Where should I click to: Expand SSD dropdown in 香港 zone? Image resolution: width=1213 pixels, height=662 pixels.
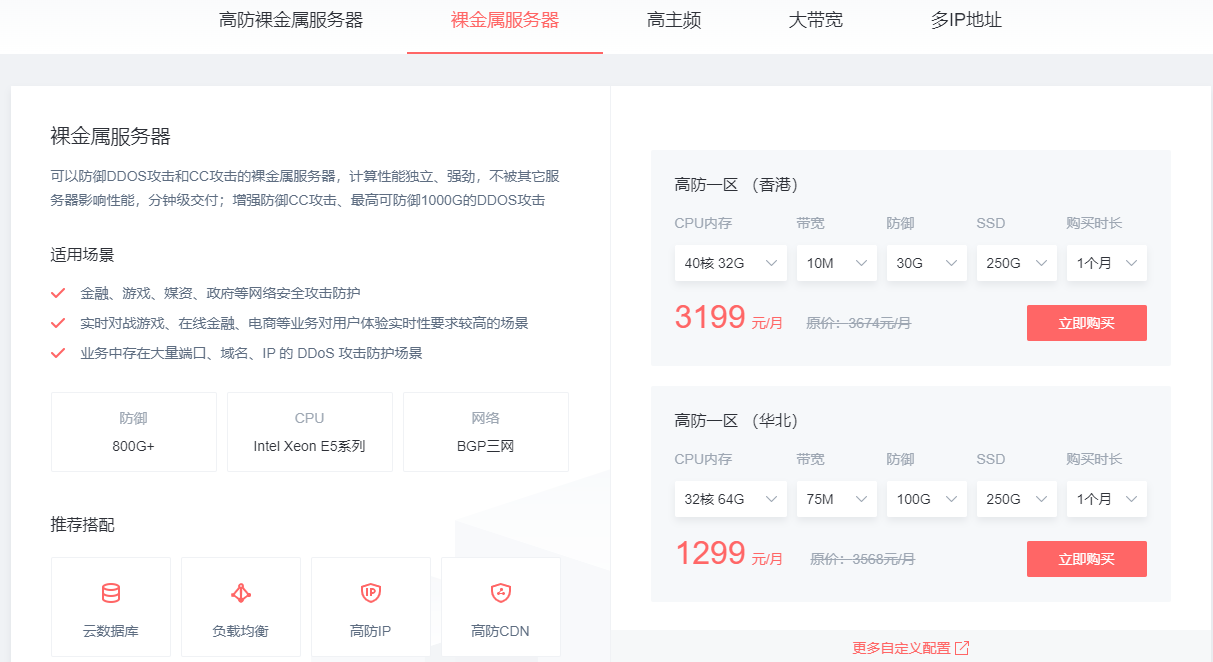coord(1017,263)
